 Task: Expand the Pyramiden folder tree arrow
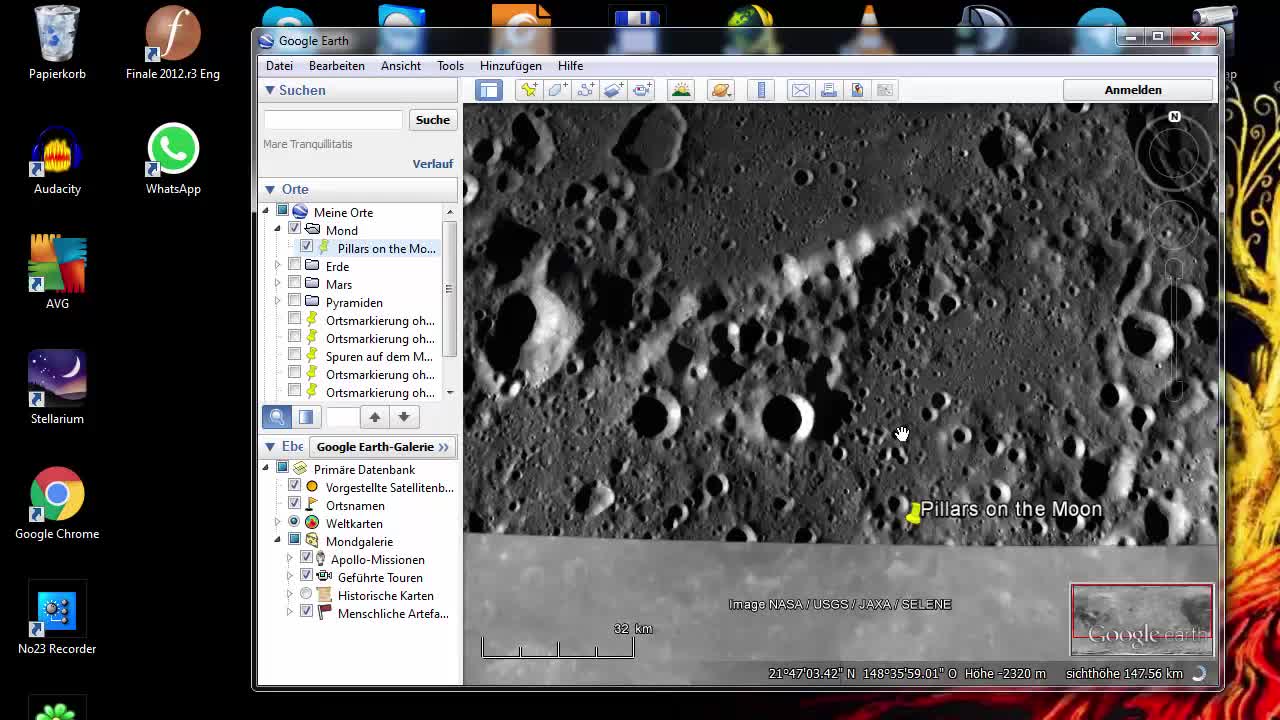tap(278, 302)
